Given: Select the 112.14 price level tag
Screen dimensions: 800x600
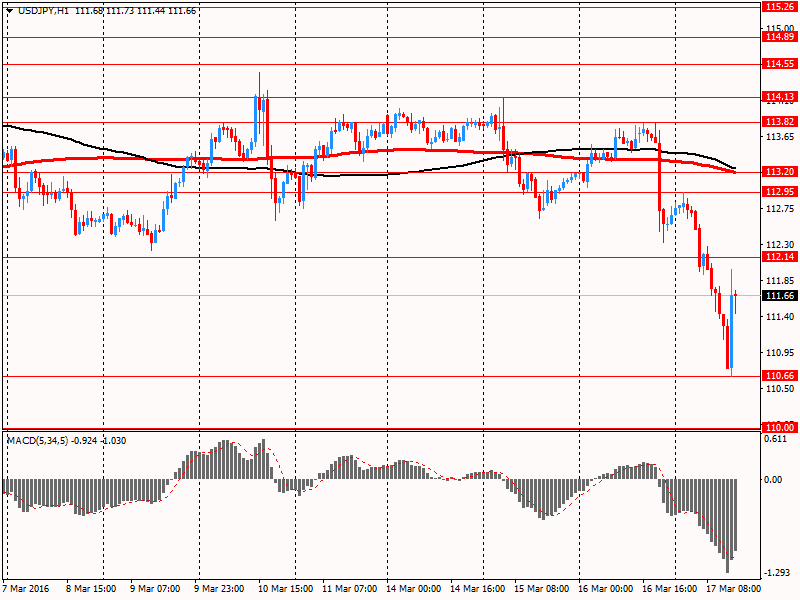Looking at the screenshot, I should click(779, 257).
